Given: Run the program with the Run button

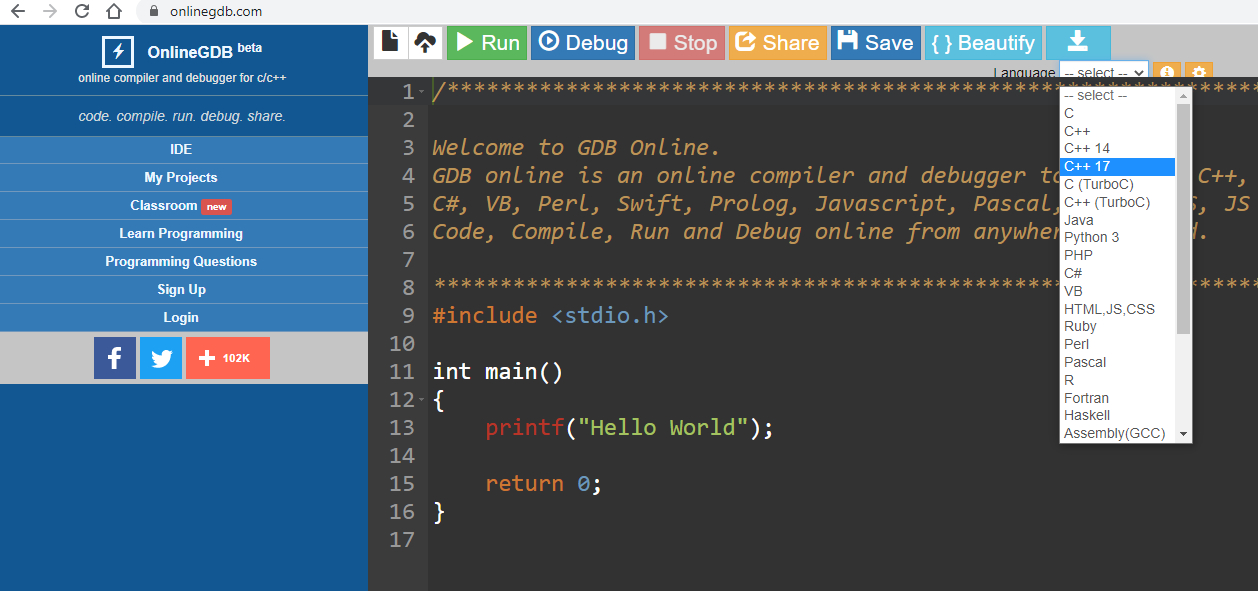Looking at the screenshot, I should tap(487, 42).
